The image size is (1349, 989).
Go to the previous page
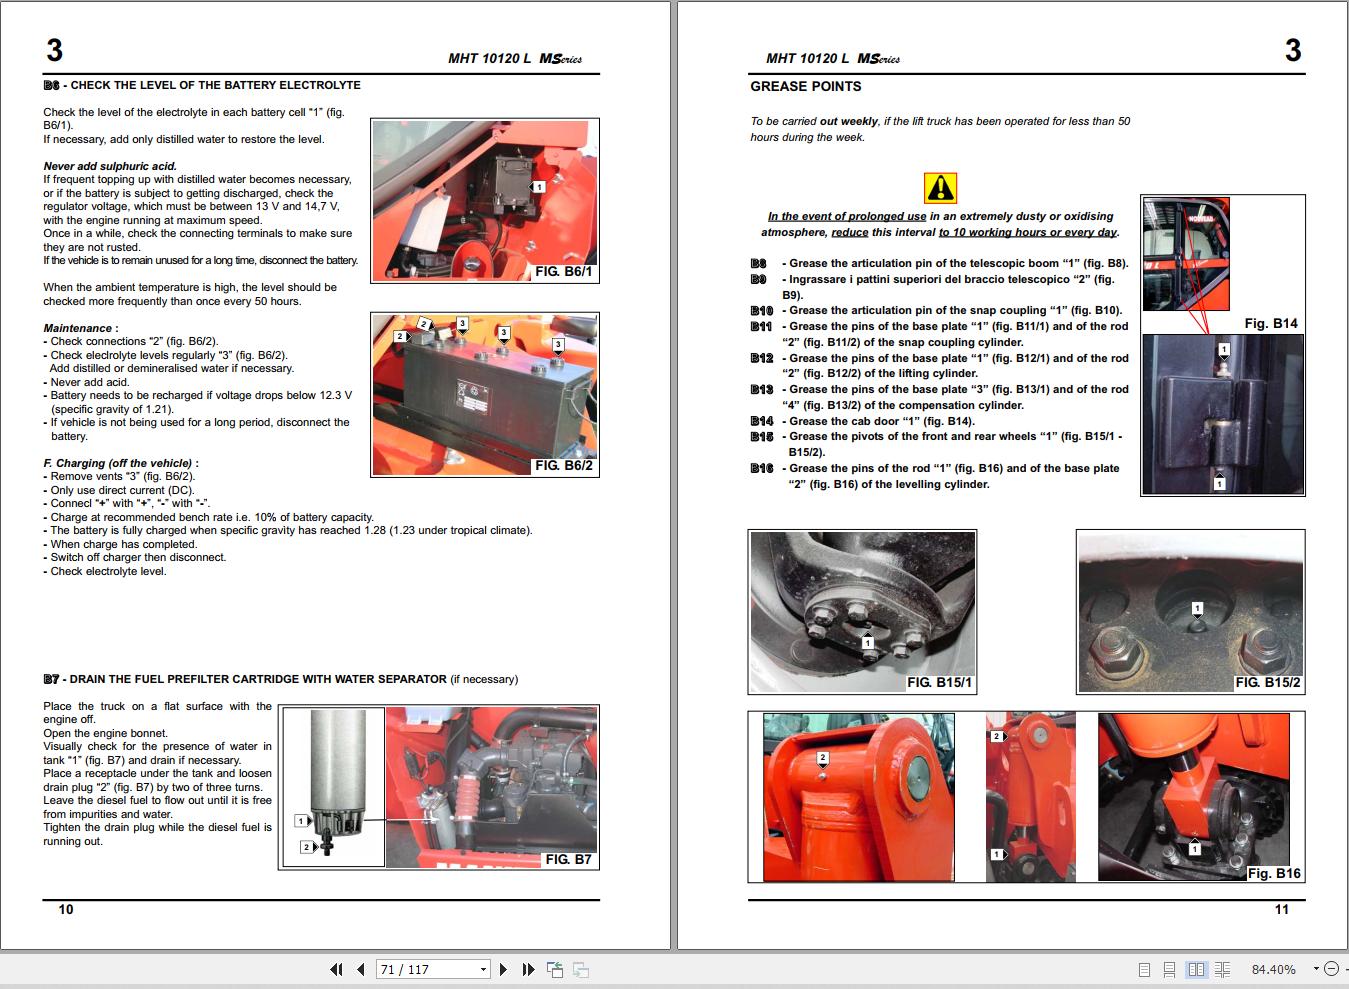click(361, 969)
